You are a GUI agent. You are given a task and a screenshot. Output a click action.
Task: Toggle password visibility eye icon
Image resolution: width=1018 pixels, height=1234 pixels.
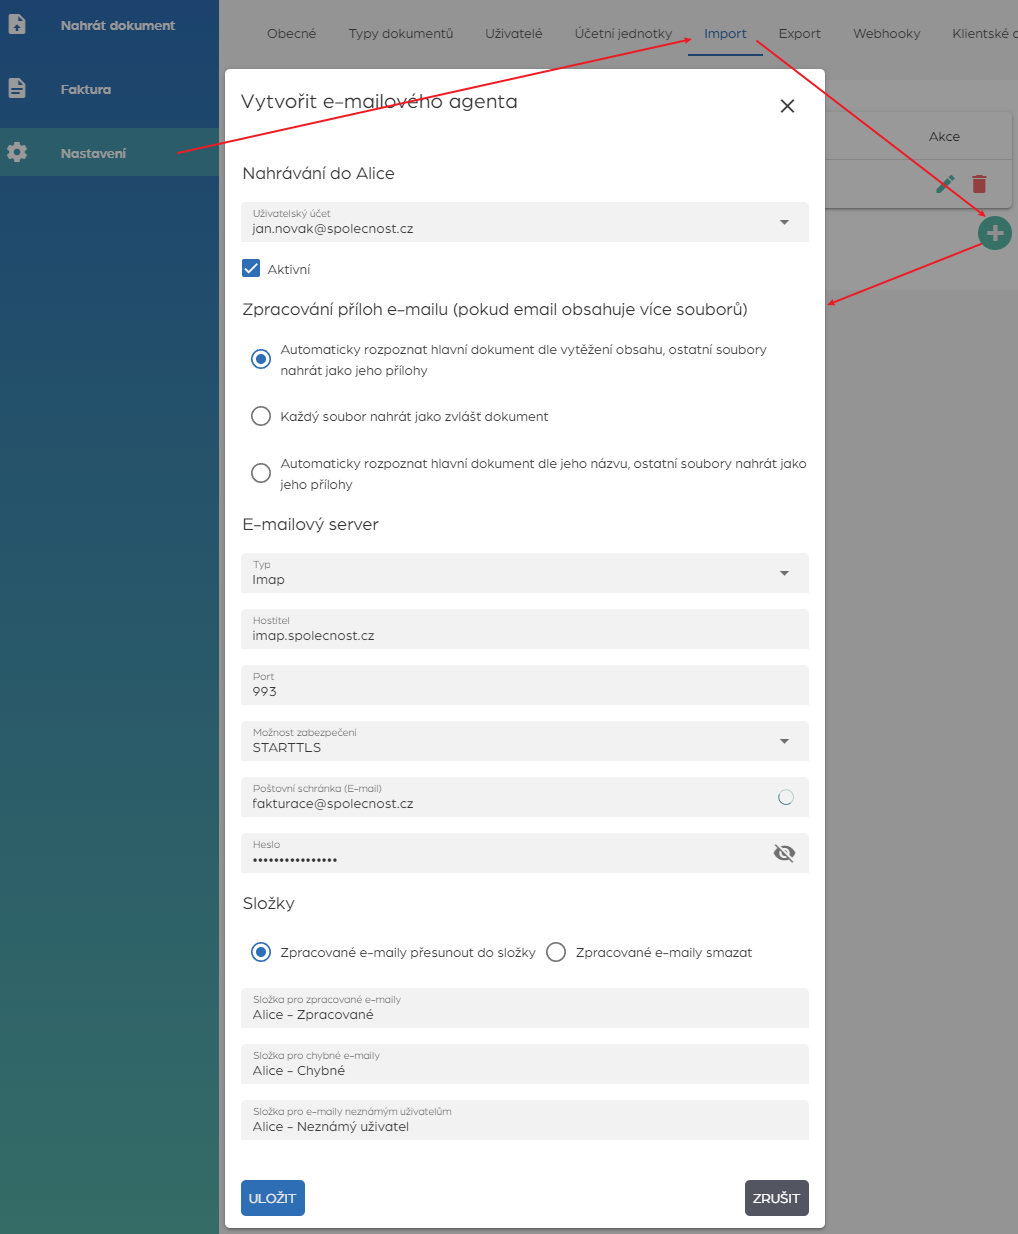pos(784,853)
